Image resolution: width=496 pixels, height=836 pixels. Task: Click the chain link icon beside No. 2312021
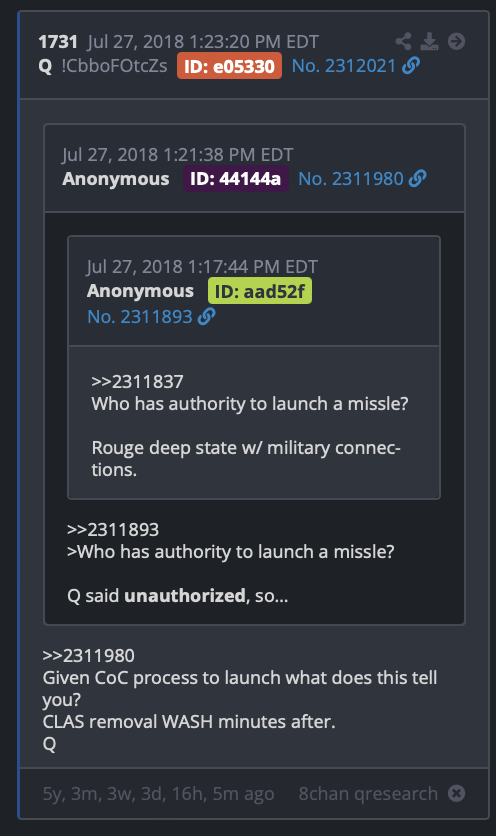point(411,66)
